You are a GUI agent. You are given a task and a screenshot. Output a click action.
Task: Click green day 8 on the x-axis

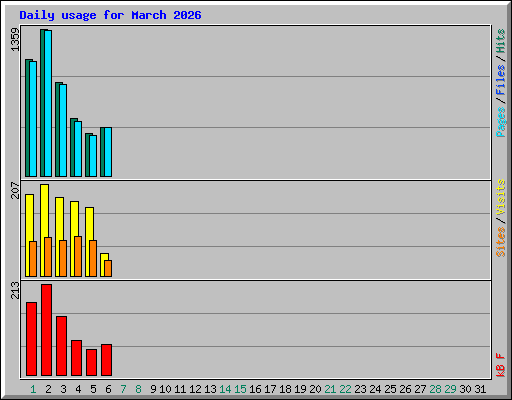[138, 389]
